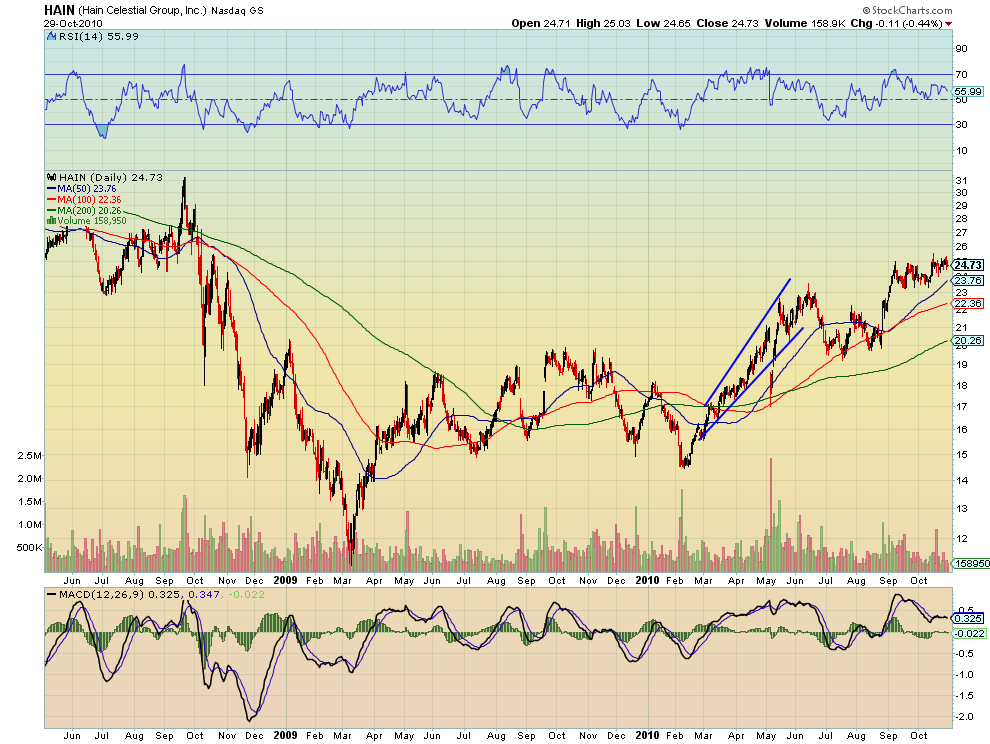This screenshot has height=744, width=990.
Task: Click the -2.0 label on MACD axis
Action: (963, 717)
